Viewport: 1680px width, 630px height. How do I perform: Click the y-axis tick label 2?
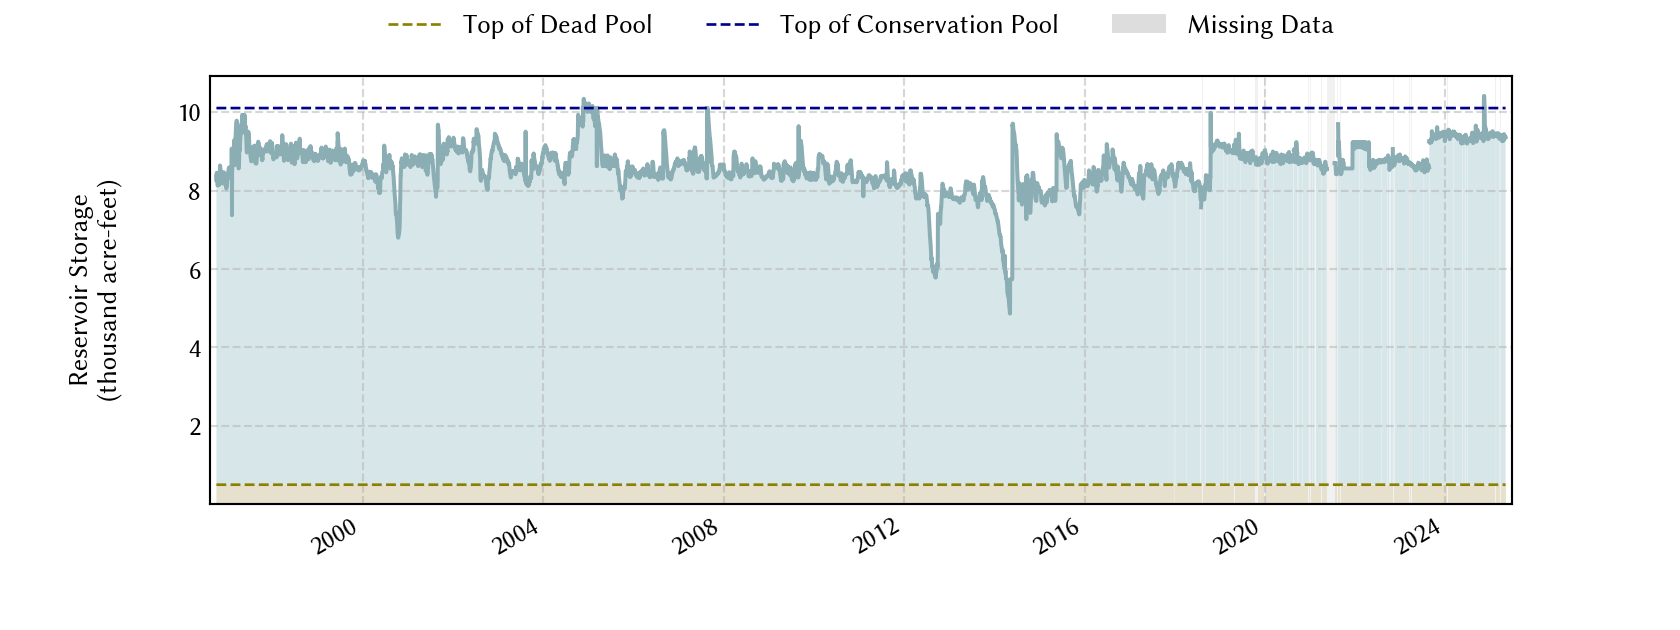(x=195, y=427)
